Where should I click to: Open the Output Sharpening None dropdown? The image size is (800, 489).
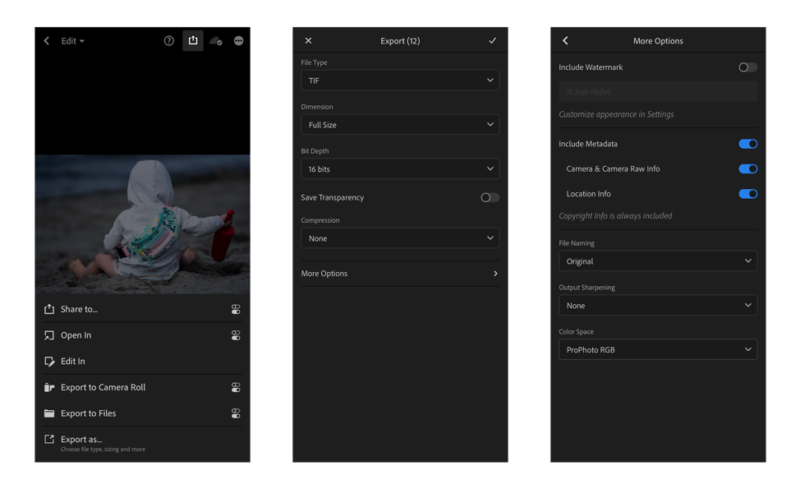point(658,306)
